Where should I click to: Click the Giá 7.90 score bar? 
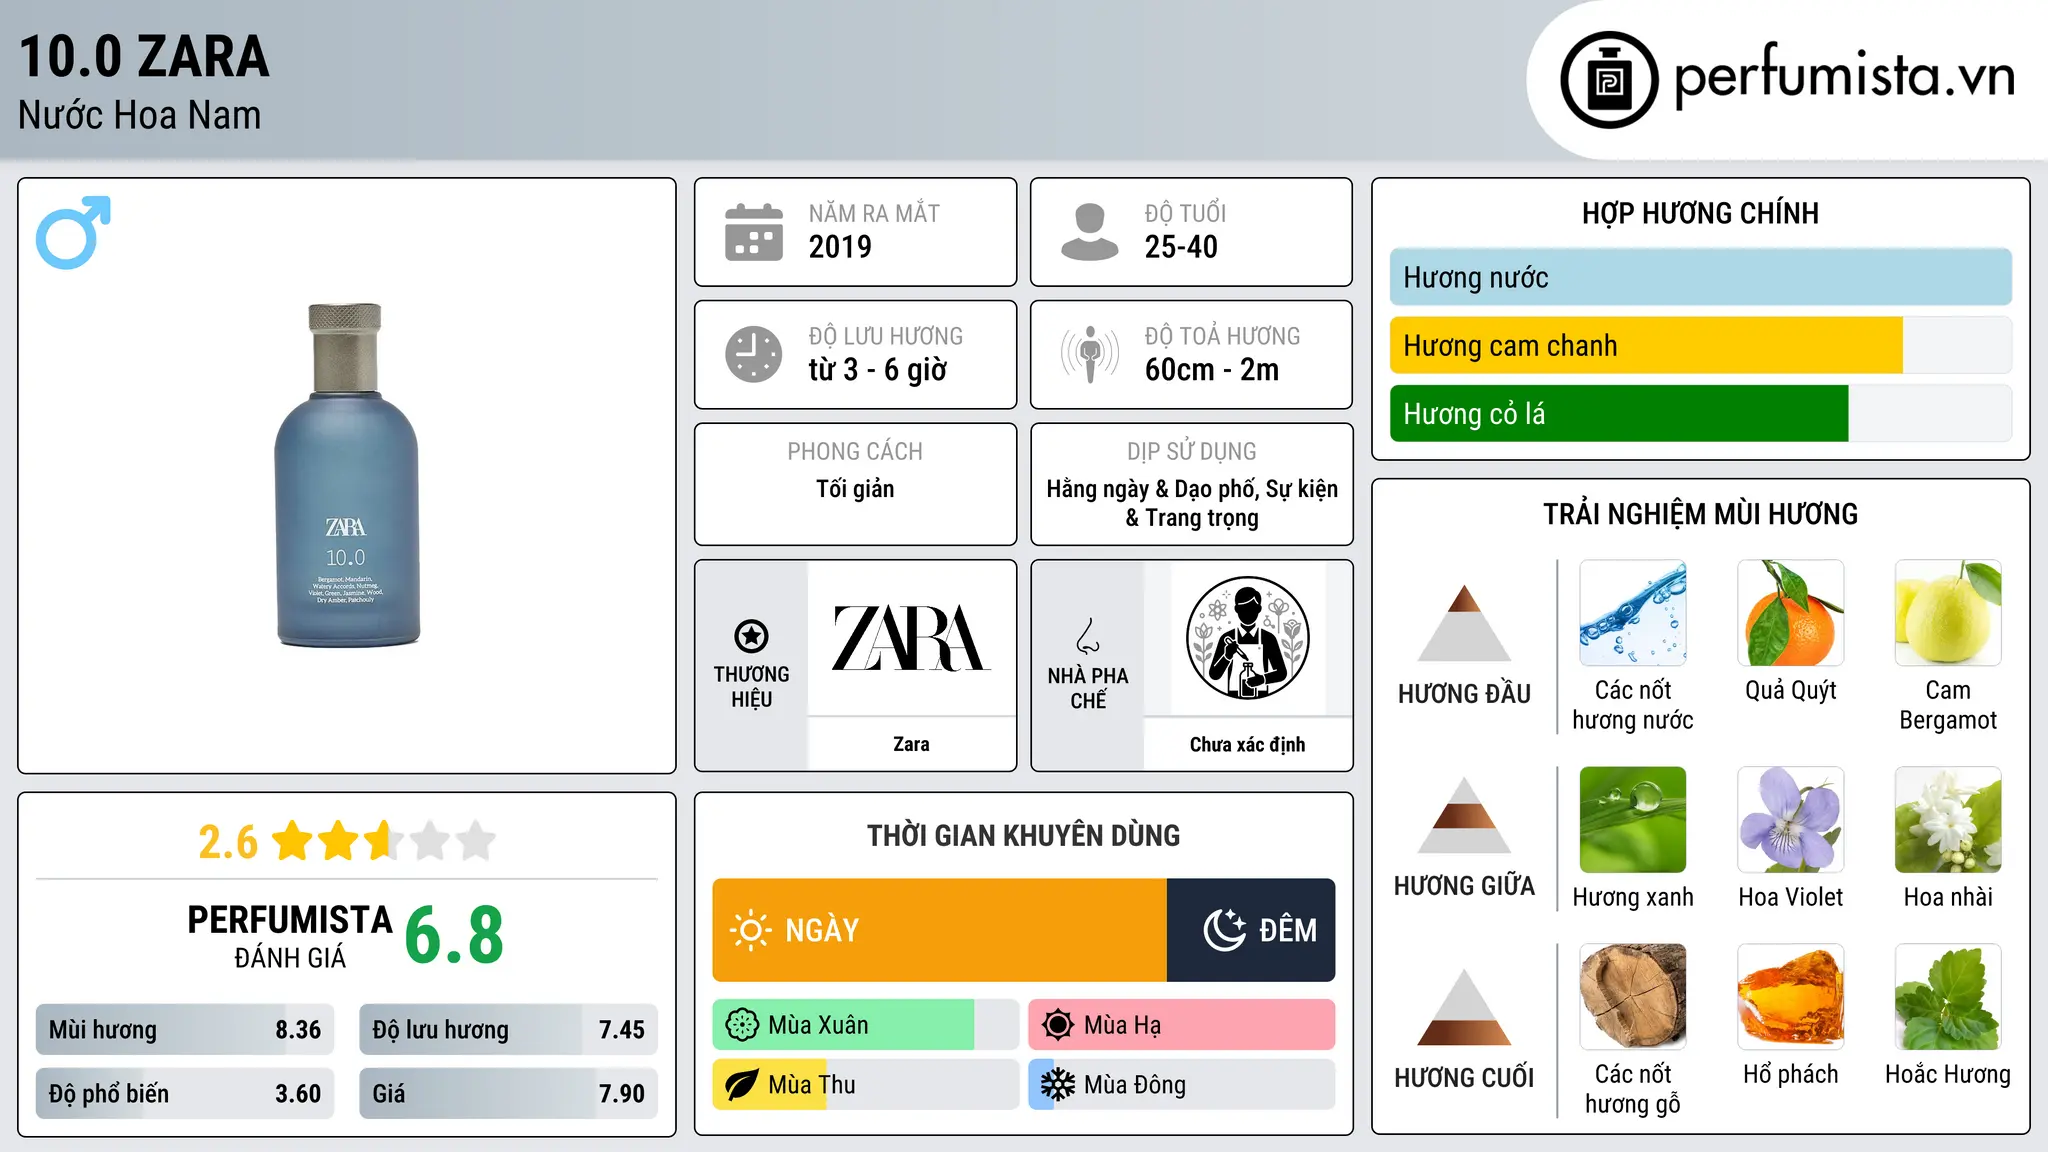[508, 1094]
